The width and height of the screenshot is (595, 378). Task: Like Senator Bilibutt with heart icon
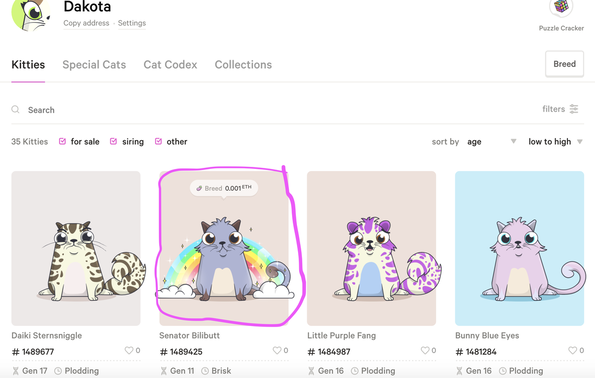pos(277,350)
